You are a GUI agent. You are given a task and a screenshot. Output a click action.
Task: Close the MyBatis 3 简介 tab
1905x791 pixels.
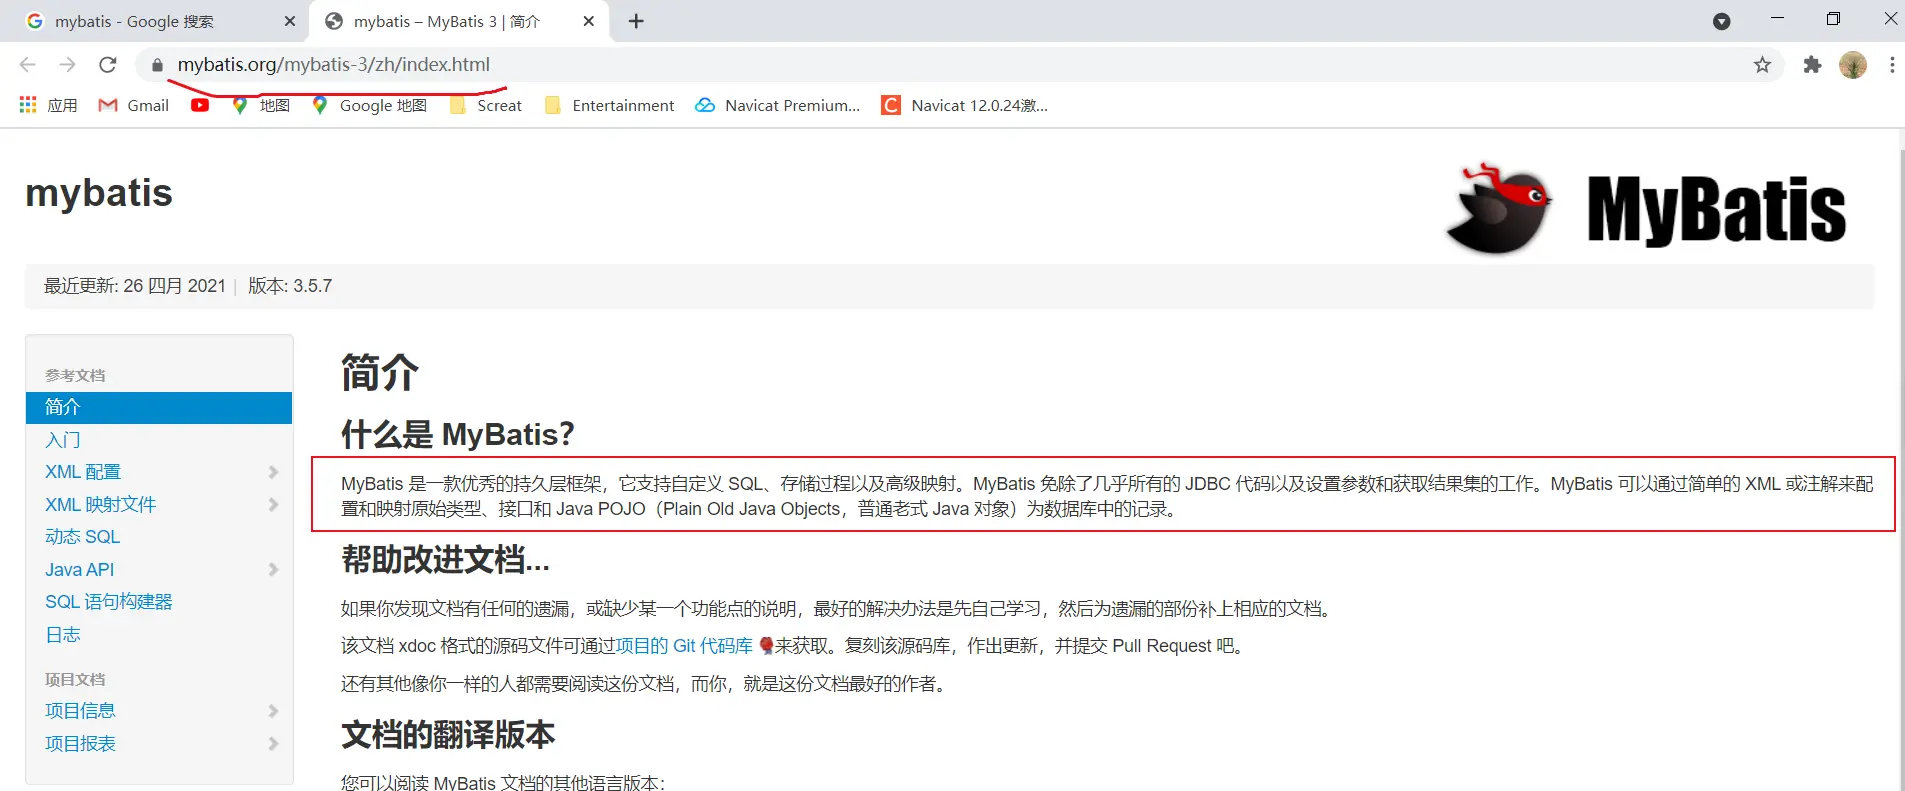coord(589,21)
